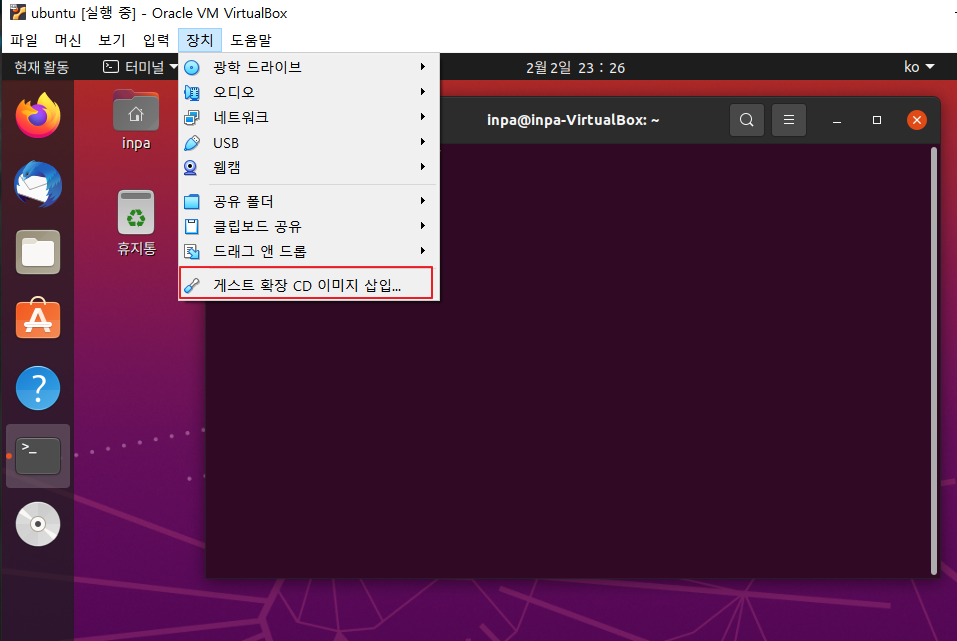This screenshot has height=641, width=957.
Task: Expand the USB submenu arrow
Action: point(422,142)
